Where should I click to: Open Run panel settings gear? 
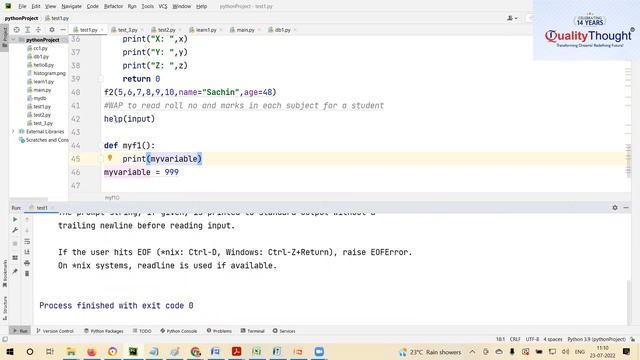(615, 208)
